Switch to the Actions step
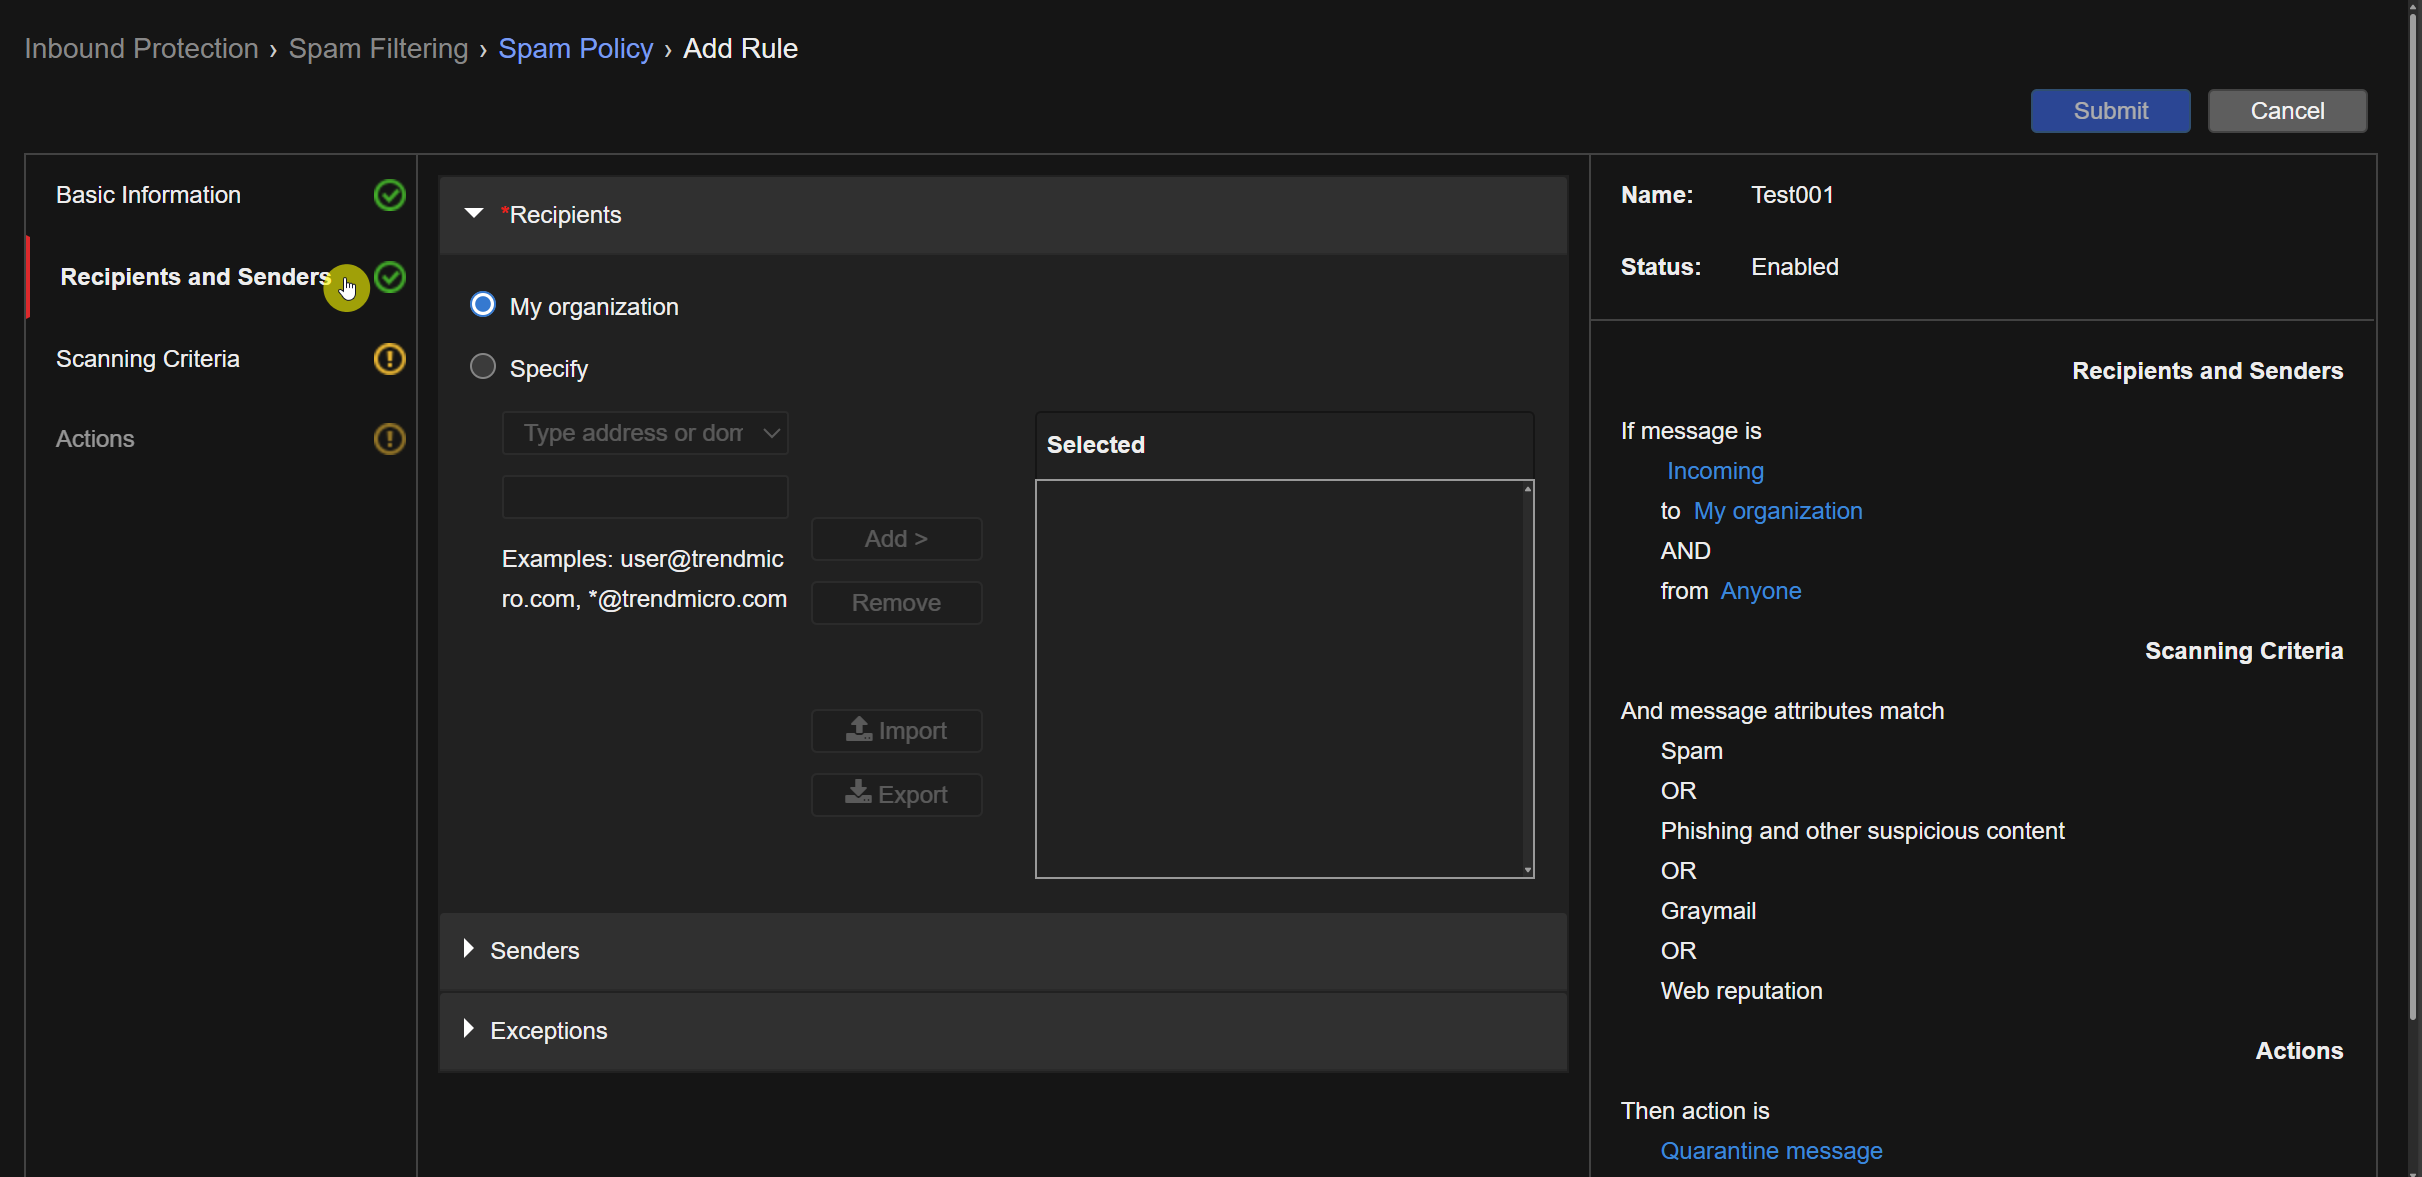This screenshot has width=2422, height=1177. (95, 439)
